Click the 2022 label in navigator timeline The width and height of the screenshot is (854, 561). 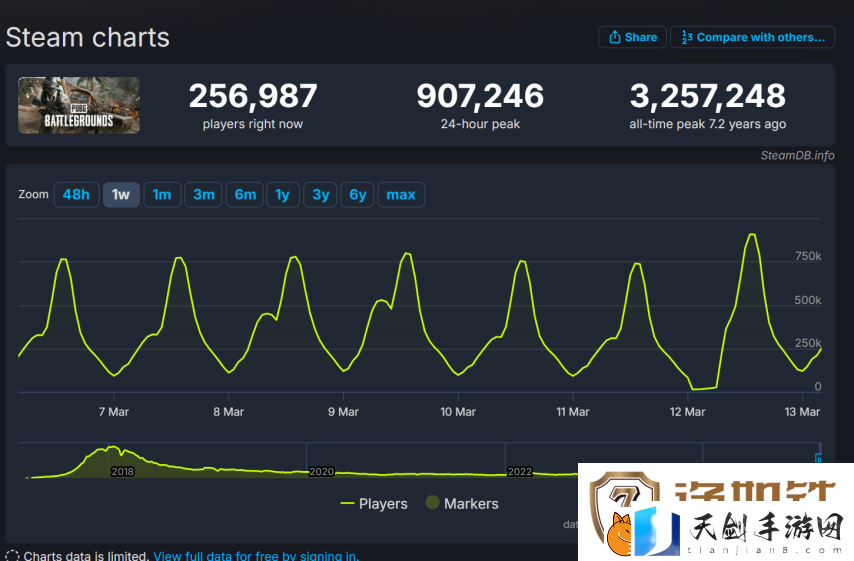pyautogui.click(x=520, y=472)
